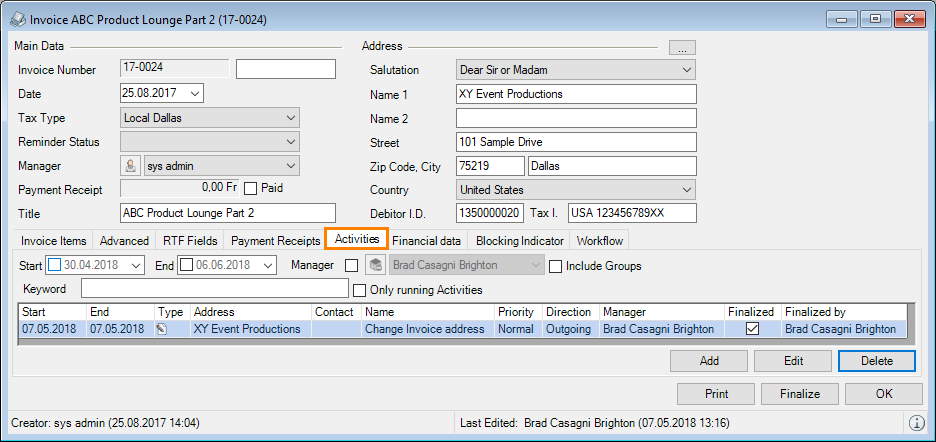
Task: Check Only running Activities
Action: point(360,290)
